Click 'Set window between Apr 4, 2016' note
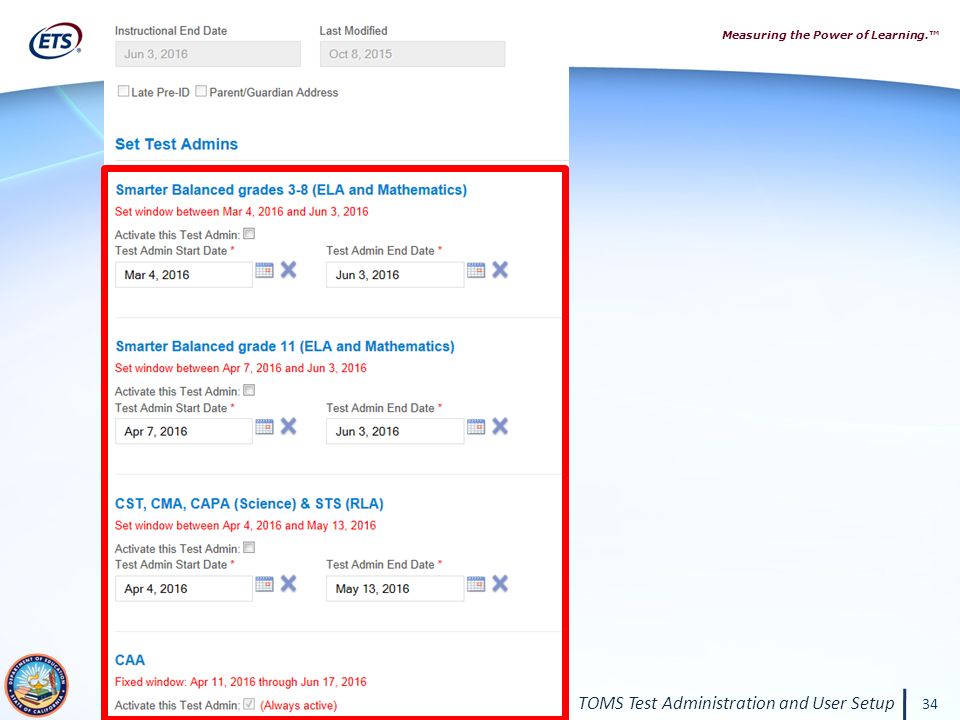960x720 pixels. click(246, 525)
